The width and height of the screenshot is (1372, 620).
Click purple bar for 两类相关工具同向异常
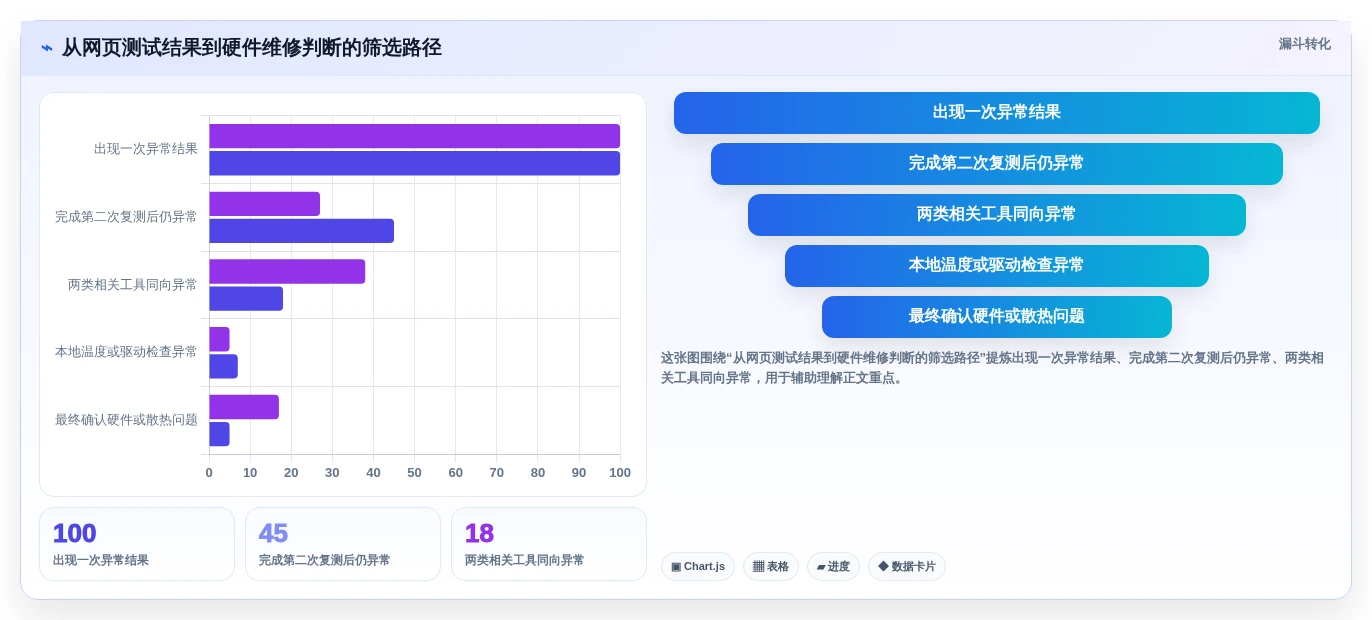coord(287,272)
